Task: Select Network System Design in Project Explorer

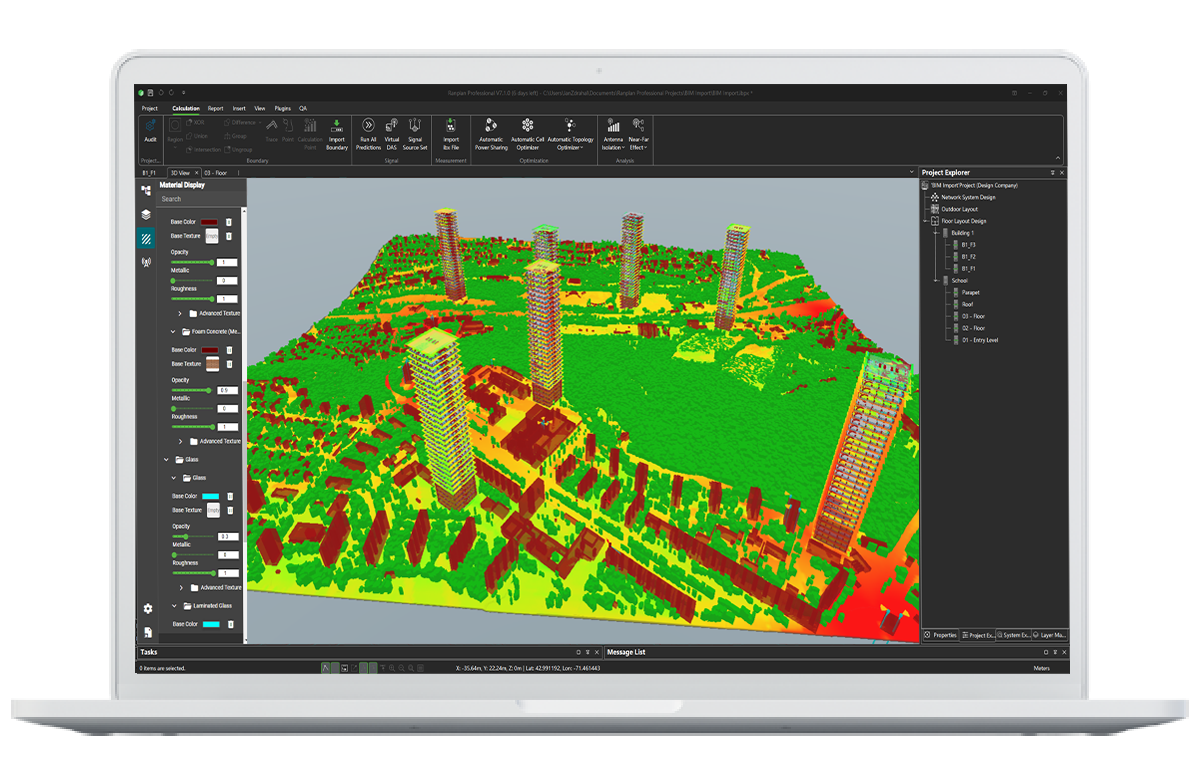Action: [x=968, y=197]
